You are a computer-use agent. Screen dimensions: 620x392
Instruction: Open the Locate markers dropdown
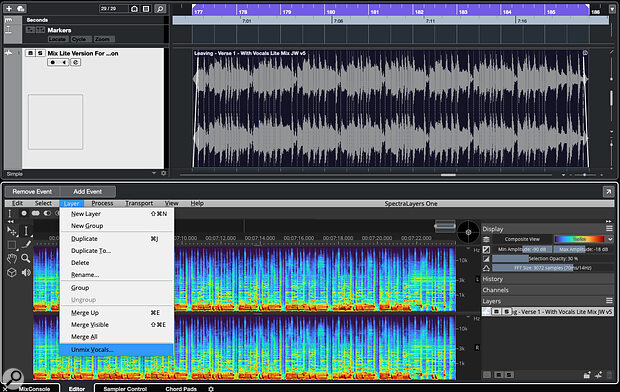pyautogui.click(x=58, y=39)
